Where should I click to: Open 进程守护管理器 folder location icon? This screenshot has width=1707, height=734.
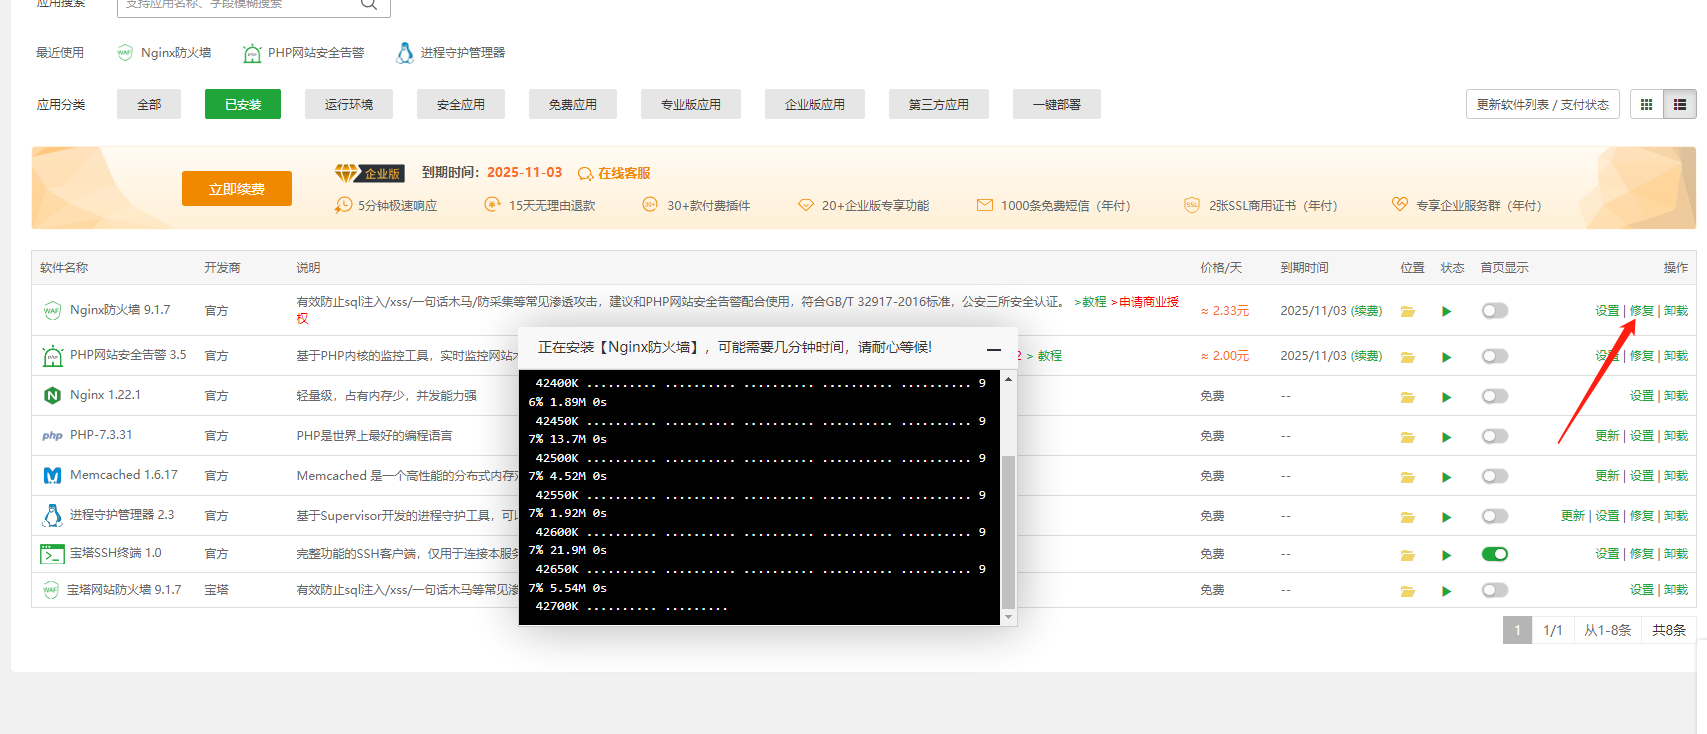[x=1407, y=517]
